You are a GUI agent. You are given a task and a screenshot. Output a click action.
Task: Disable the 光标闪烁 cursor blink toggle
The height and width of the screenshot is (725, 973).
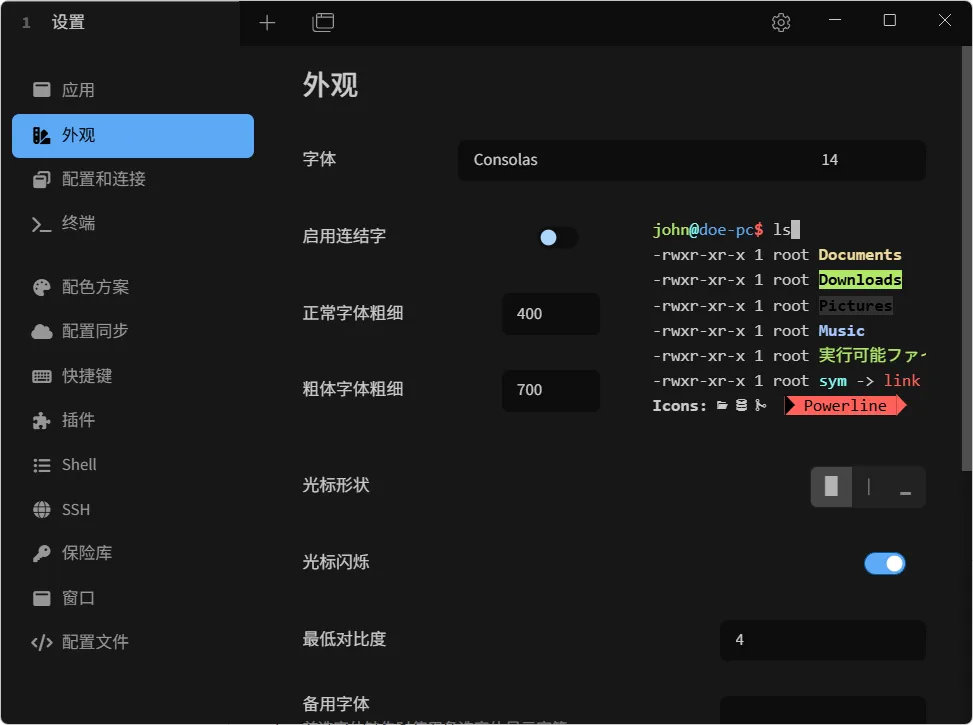pyautogui.click(x=885, y=563)
